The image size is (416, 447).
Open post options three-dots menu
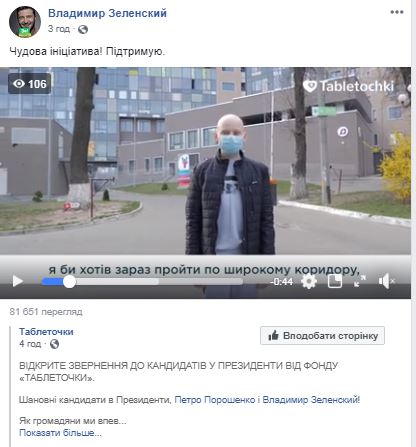tap(397, 12)
